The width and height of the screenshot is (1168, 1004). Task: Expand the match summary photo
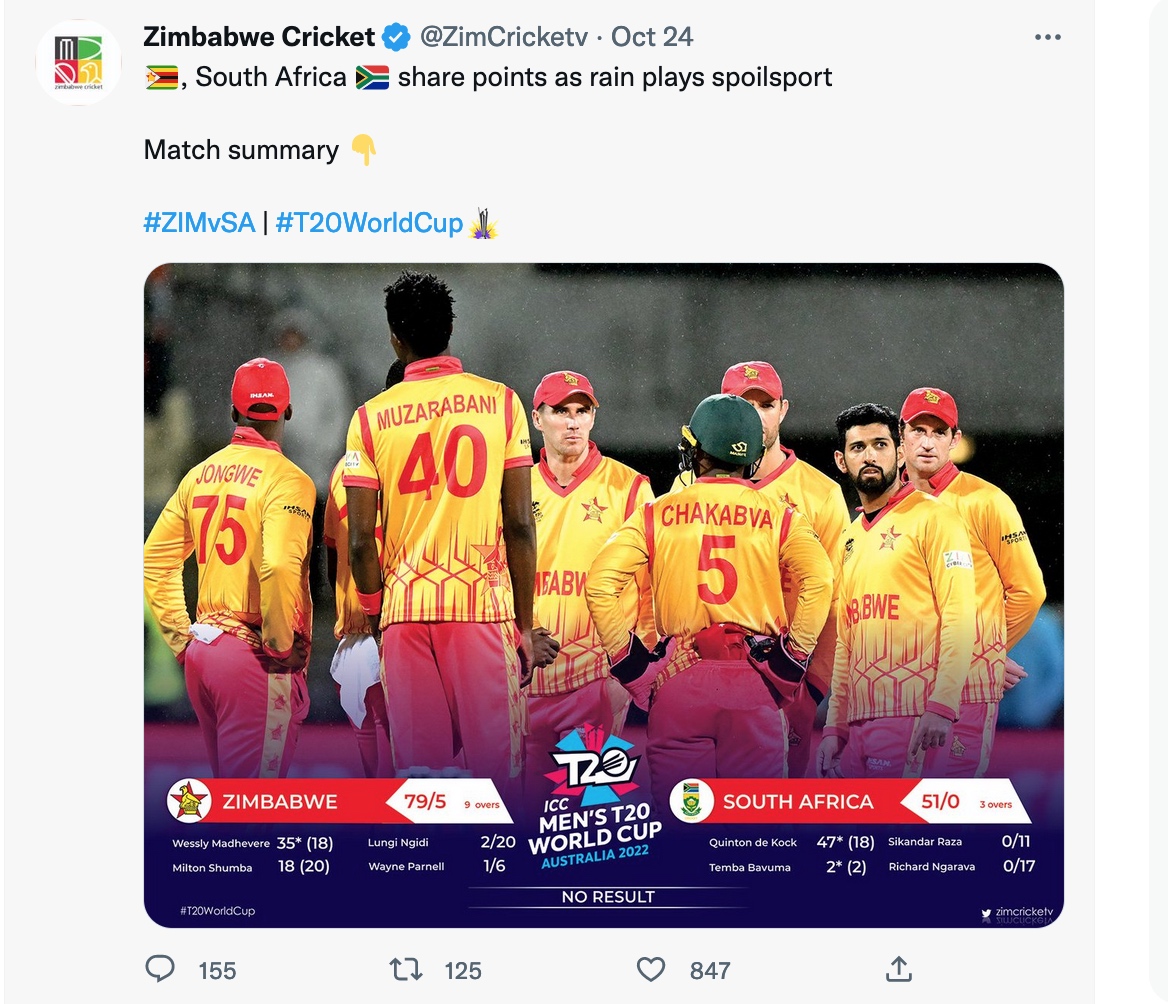coord(603,594)
